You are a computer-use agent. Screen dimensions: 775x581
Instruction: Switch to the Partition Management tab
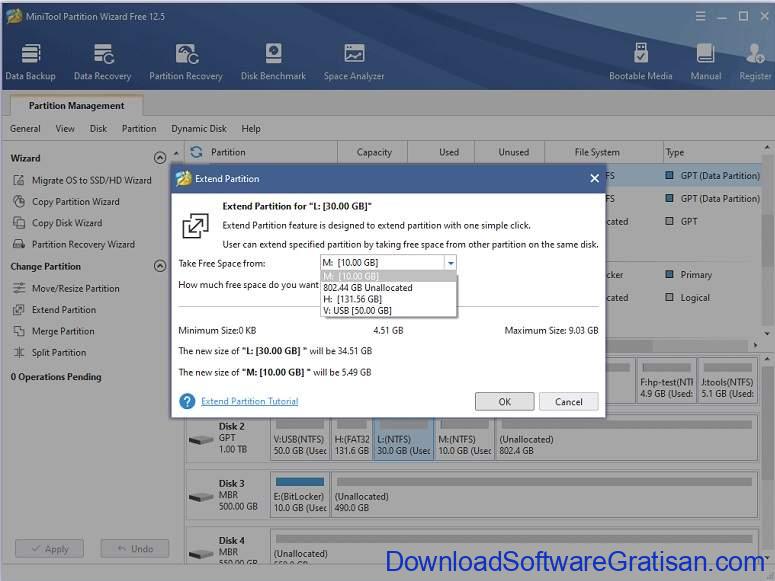[x=76, y=106]
